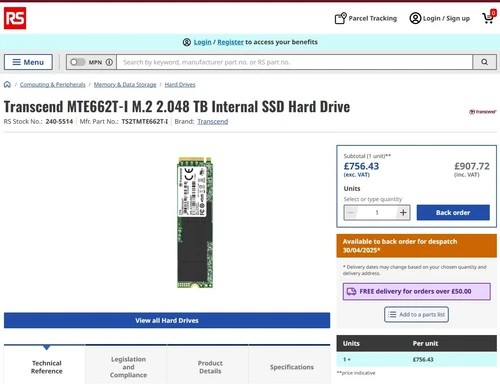Click the MPN info icon
500x384 pixels.
click(x=109, y=62)
